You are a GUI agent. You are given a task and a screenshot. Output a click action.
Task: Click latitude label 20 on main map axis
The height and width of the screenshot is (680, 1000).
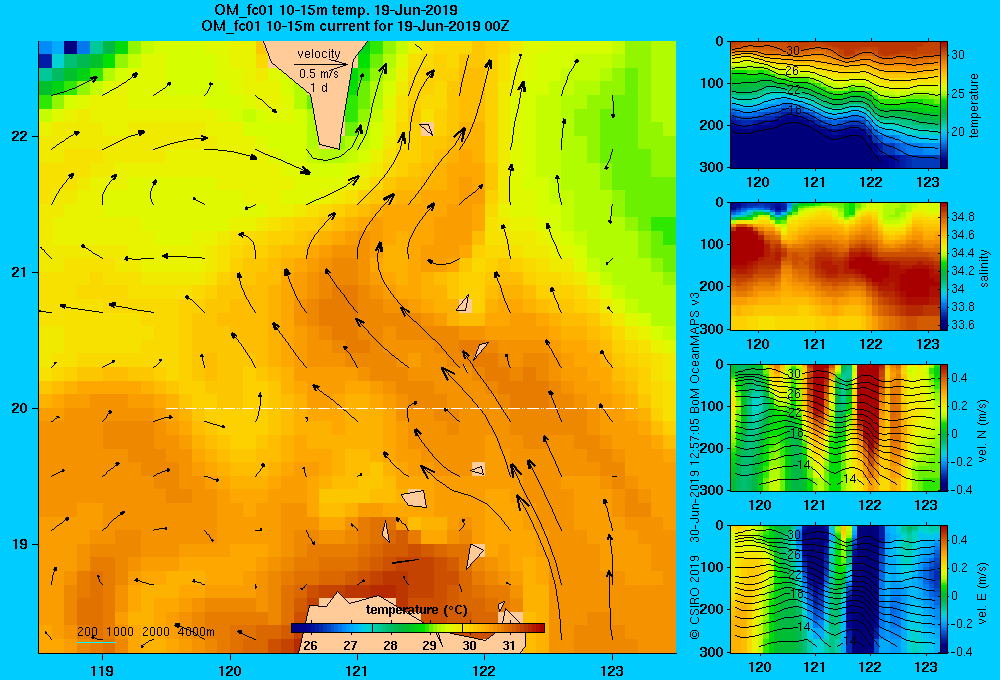tap(19, 408)
